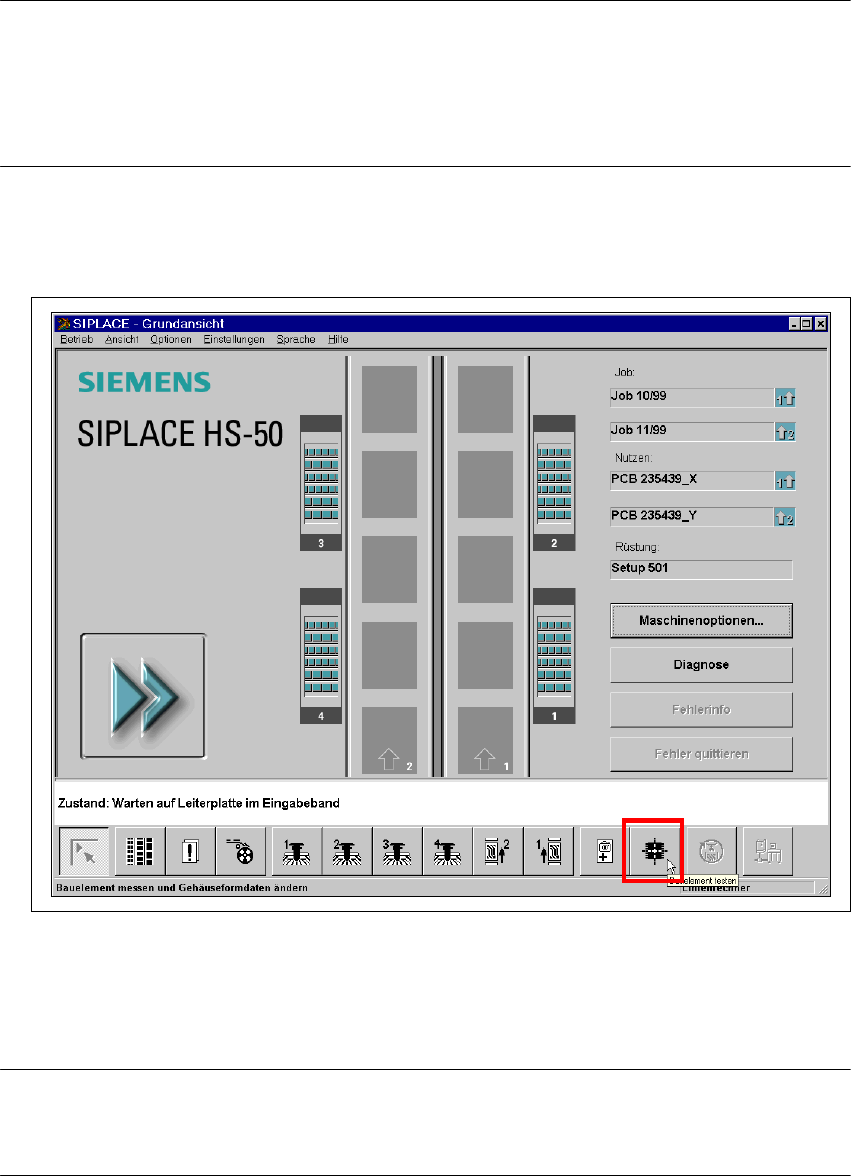Start placement with the double-arrow button
The height and width of the screenshot is (1176, 851).
pyautogui.click(x=143, y=696)
